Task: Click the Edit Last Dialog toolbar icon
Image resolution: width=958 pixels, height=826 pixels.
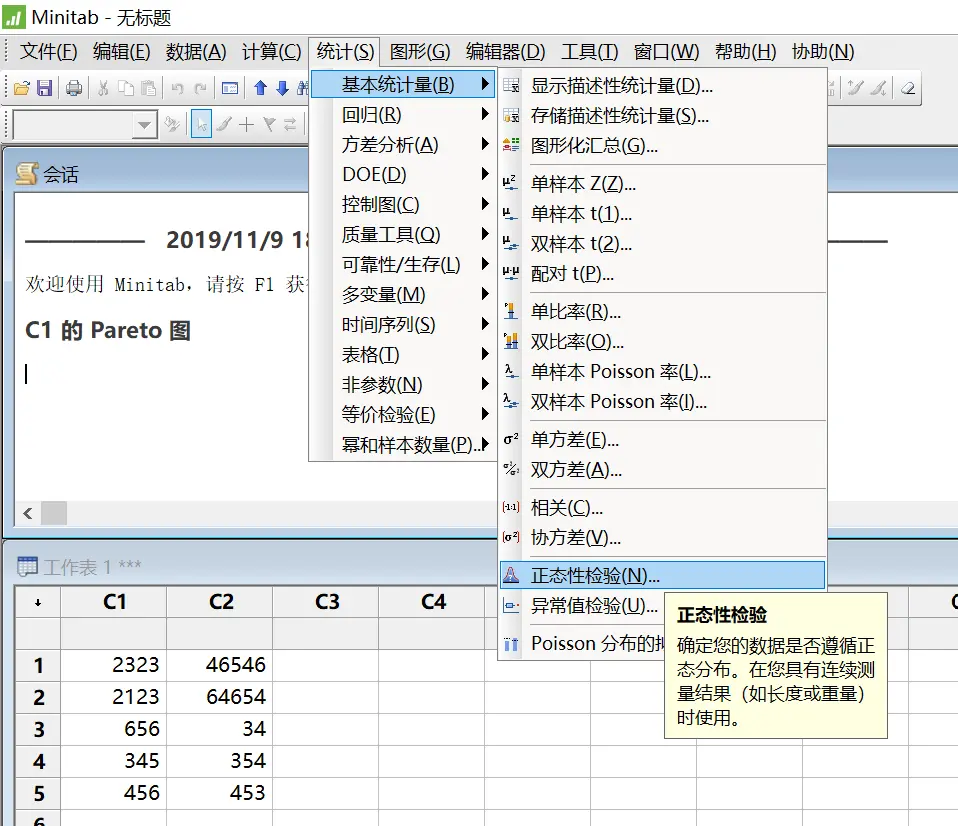Action: click(x=230, y=89)
